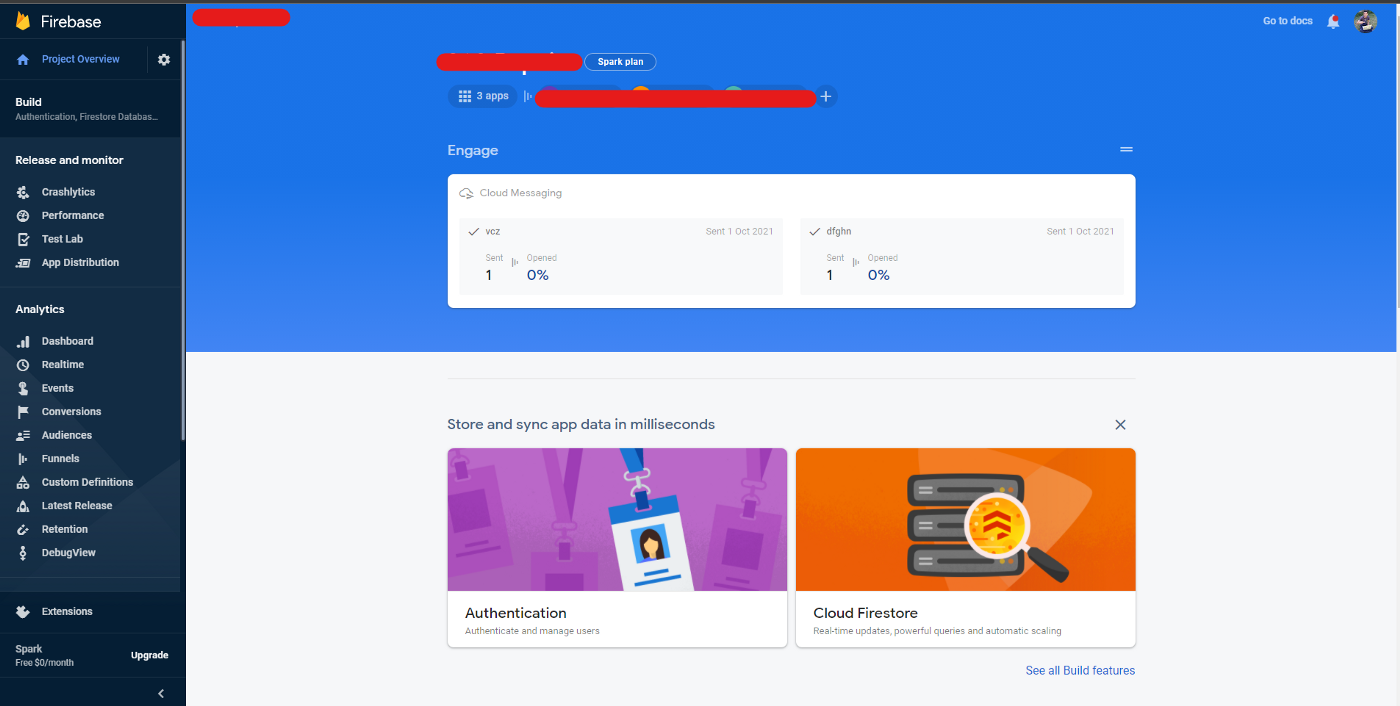Open the Extensions icon in sidebar
This screenshot has width=1400, height=706.
click(x=23, y=612)
